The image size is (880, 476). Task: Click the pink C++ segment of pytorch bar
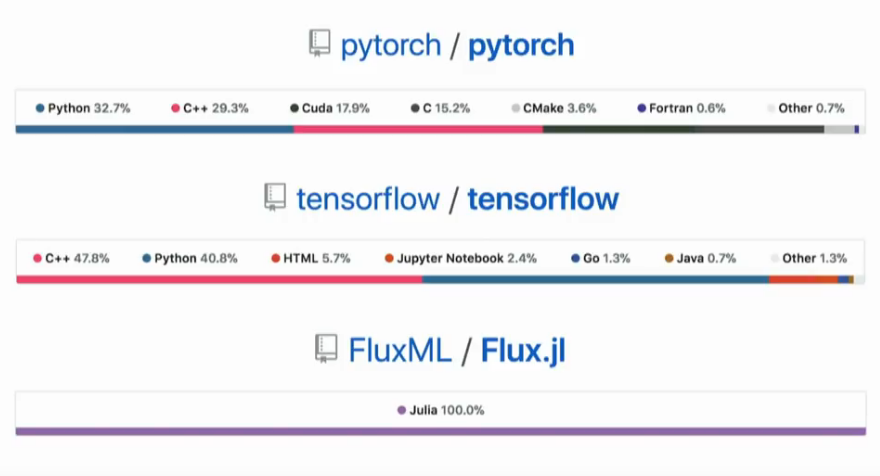click(x=418, y=130)
